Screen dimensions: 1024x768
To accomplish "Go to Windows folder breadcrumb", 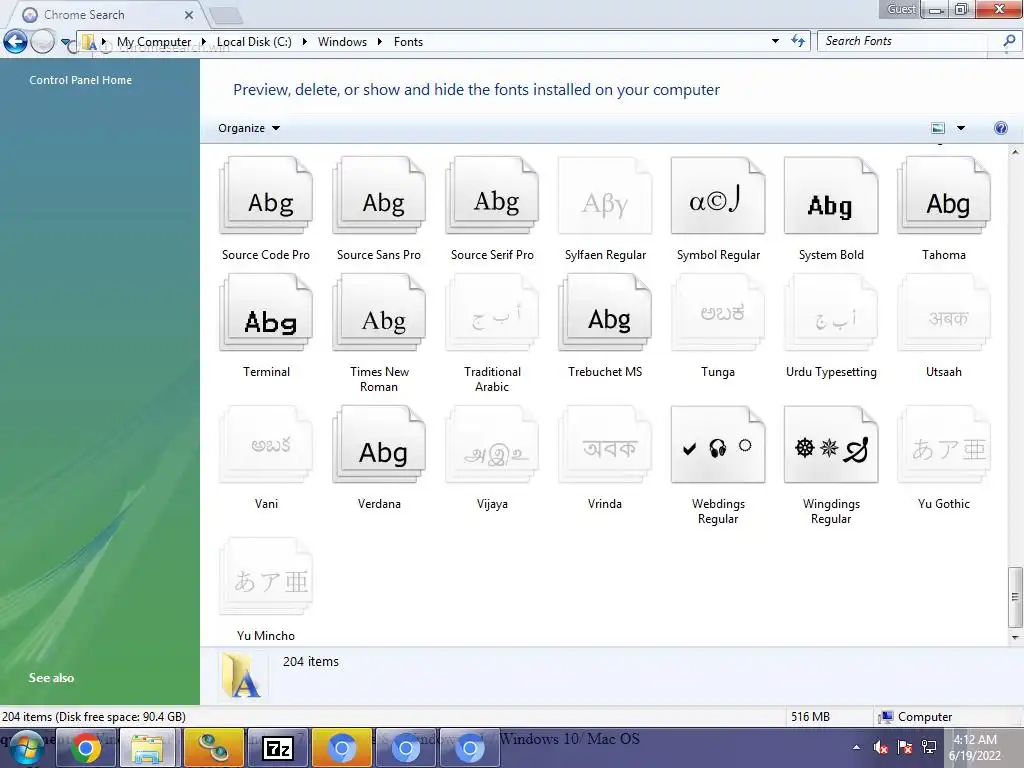I will 342,42.
